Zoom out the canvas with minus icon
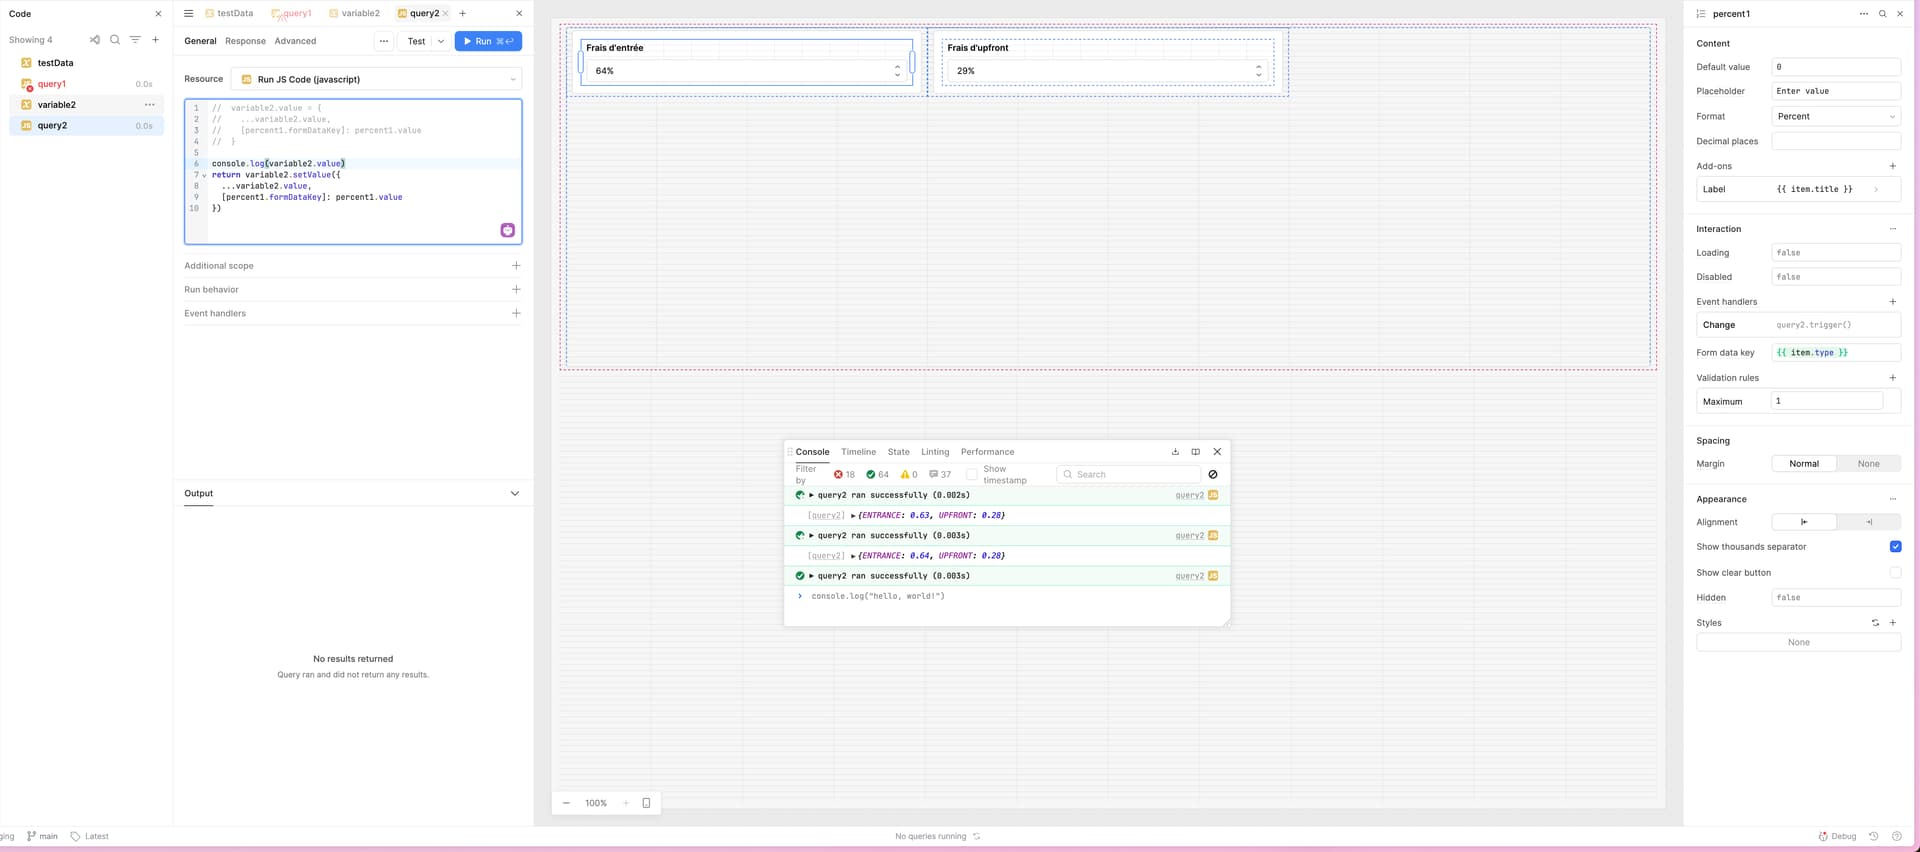 pos(566,803)
